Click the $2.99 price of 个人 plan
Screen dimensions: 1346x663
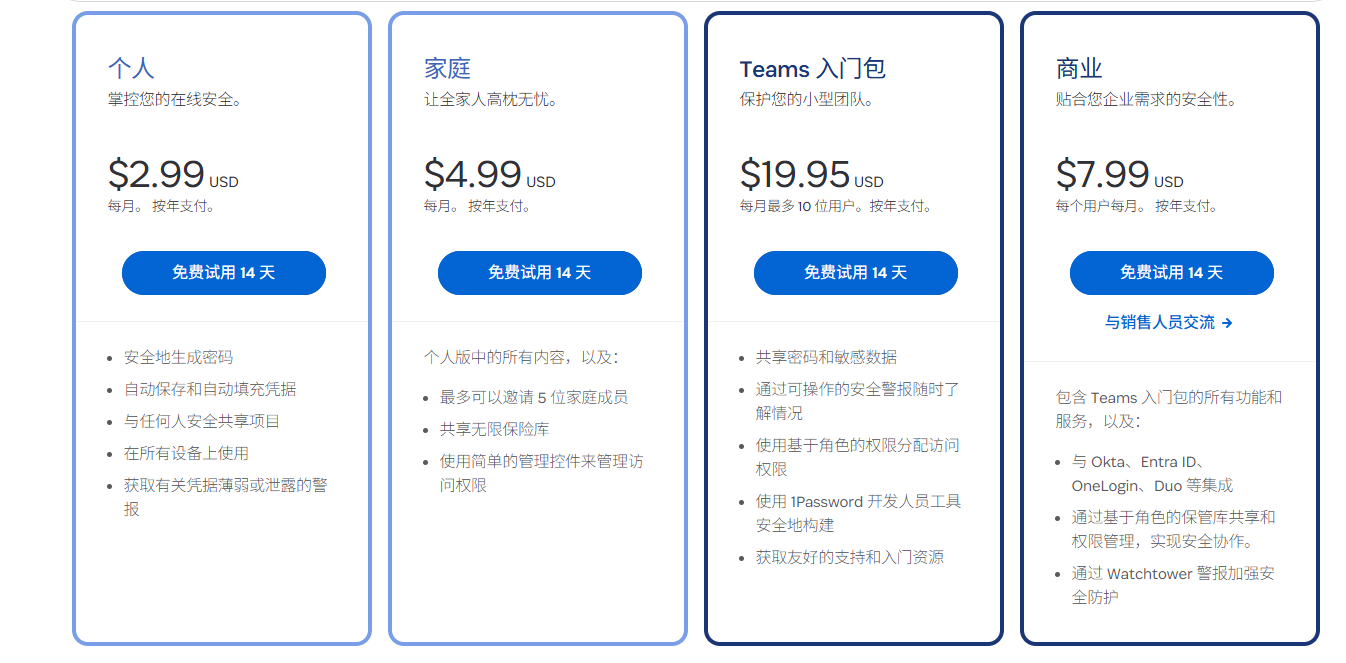[x=156, y=175]
